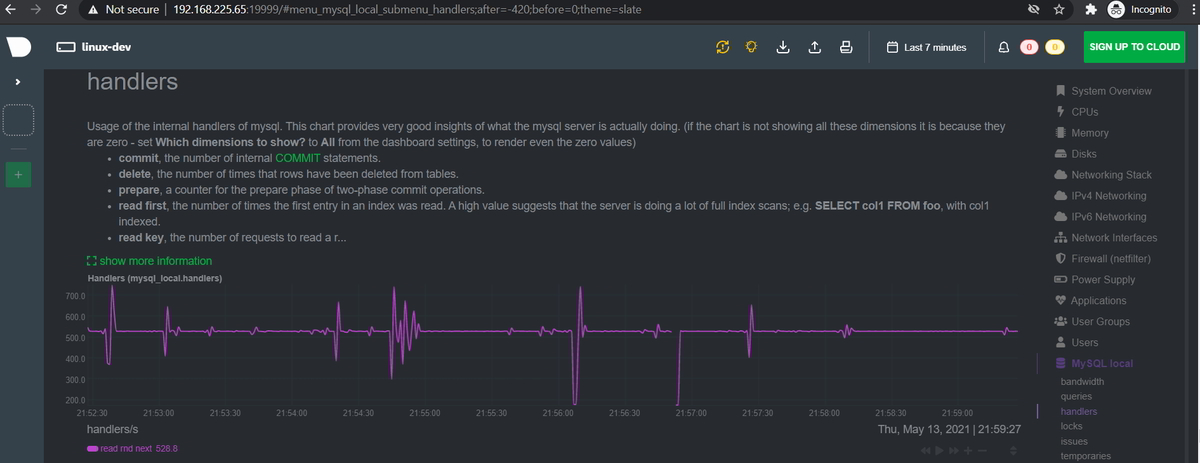Click the CPUs lightning bolt icon
Screen dimensions: 1200x463
point(1060,112)
